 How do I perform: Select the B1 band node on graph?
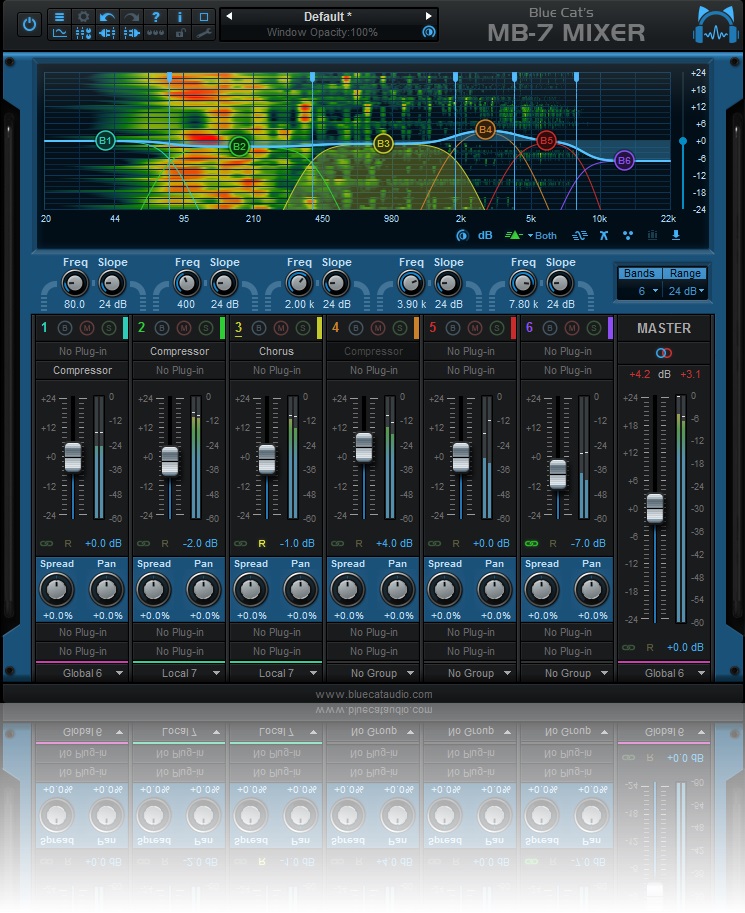pos(105,140)
